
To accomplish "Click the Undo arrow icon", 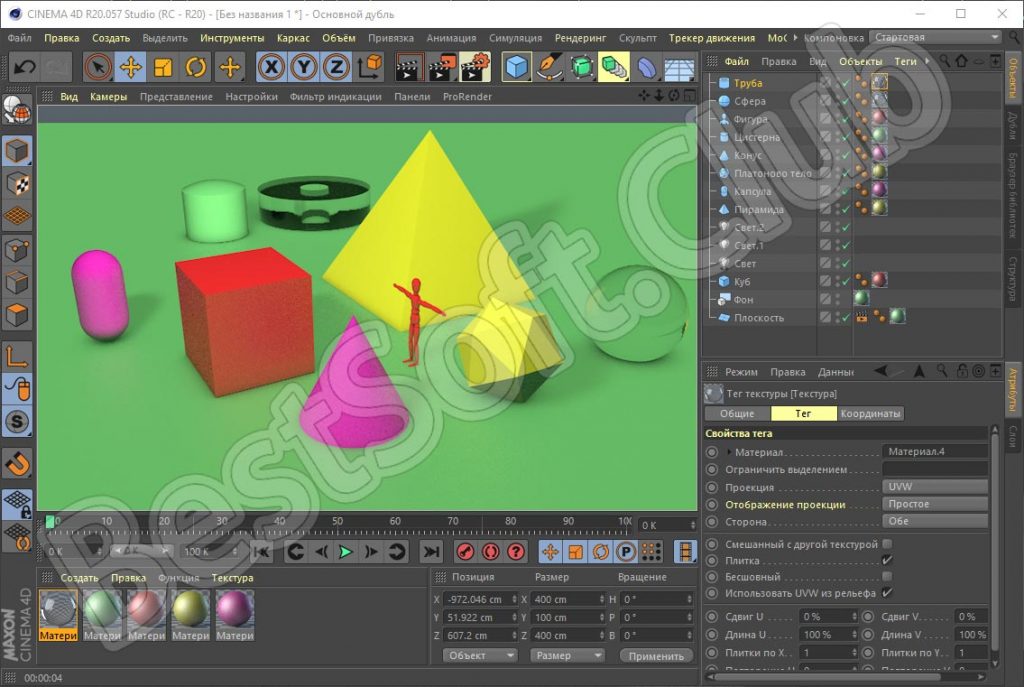I will tap(25, 67).
